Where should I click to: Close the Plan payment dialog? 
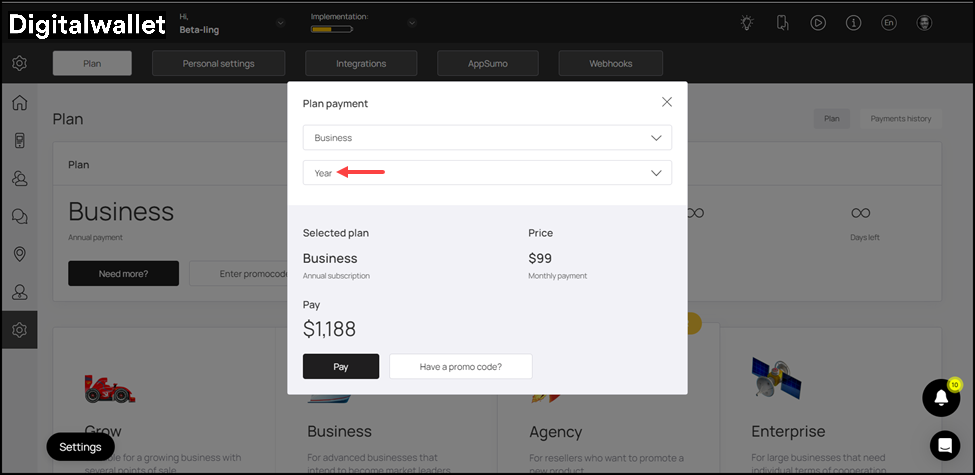[667, 102]
